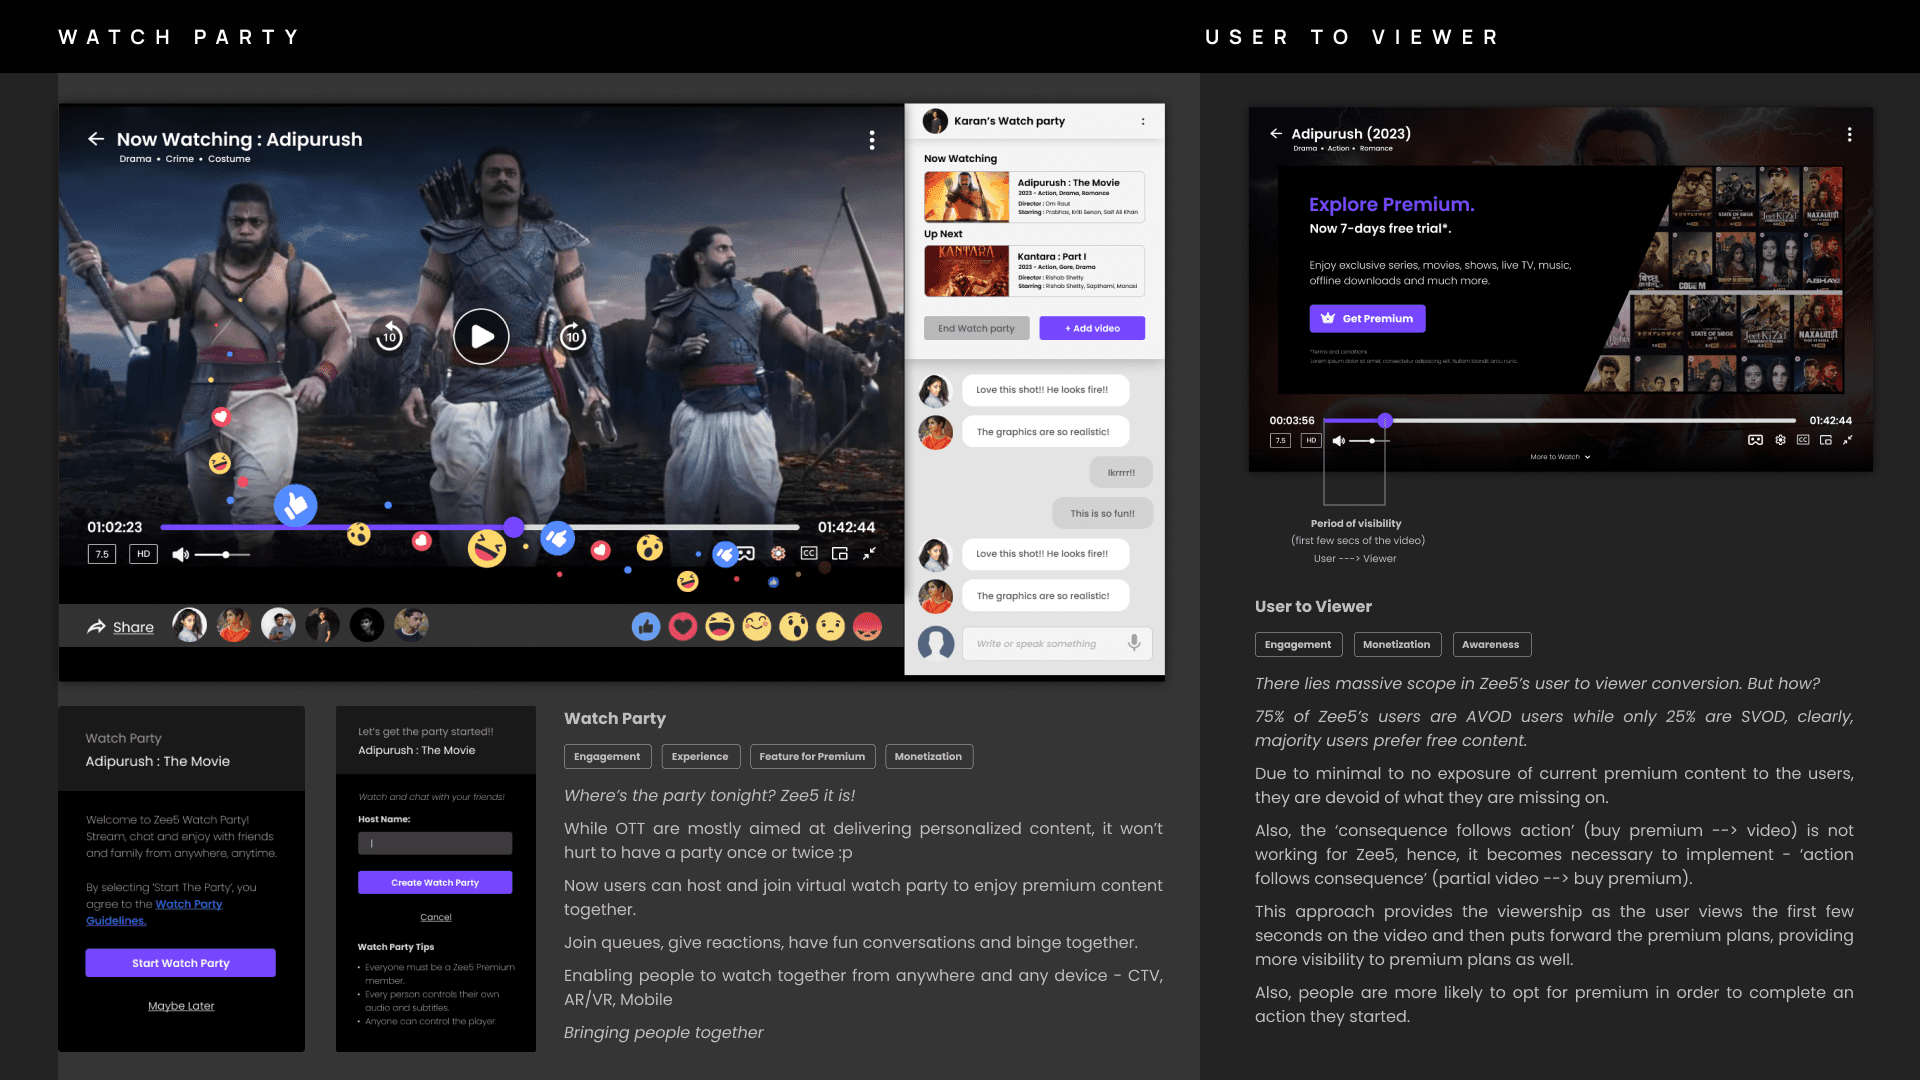Select the Awareness tag
The width and height of the screenshot is (1920, 1080).
point(1492,645)
